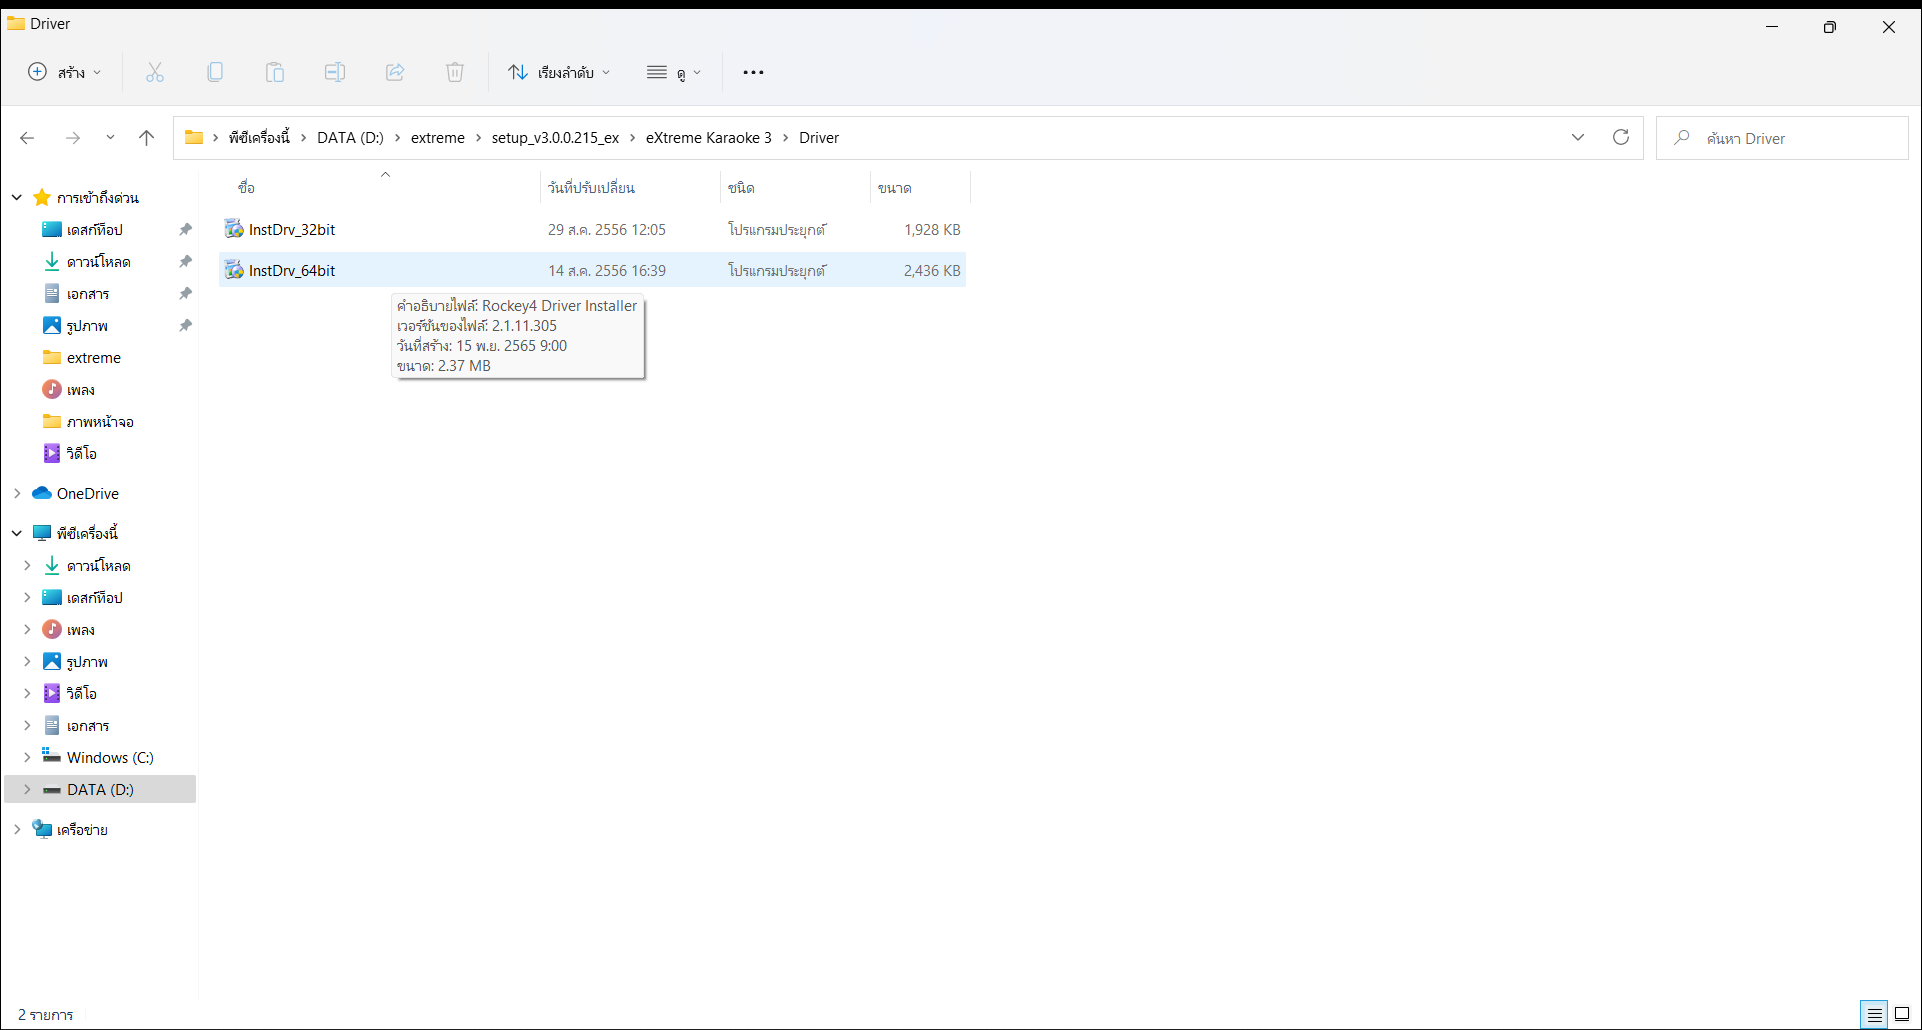Close the Driver window
The width and height of the screenshot is (1922, 1030).
pyautogui.click(x=1889, y=26)
